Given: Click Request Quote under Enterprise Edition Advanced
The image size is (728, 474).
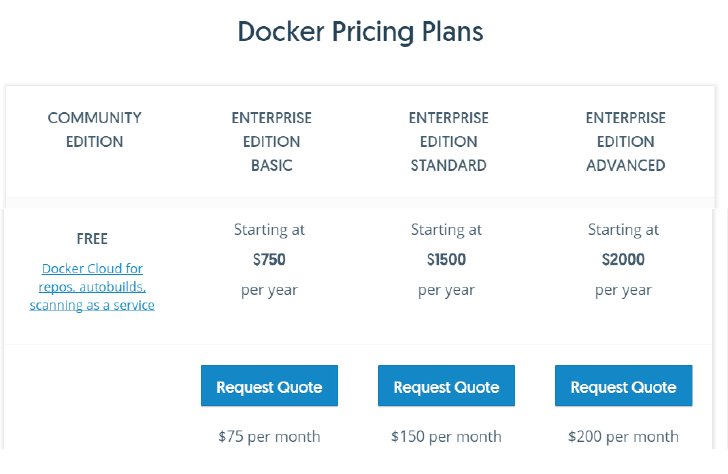Looking at the screenshot, I should [624, 386].
